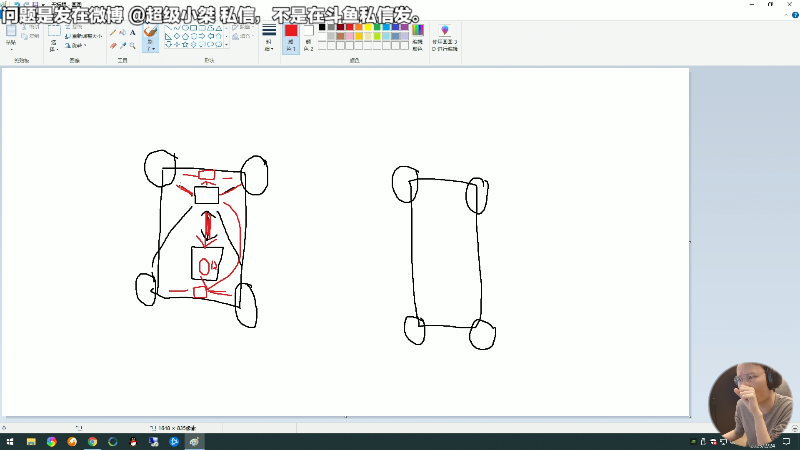Image resolution: width=800 pixels, height=450 pixels.
Task: Click the Paste clipboard icon
Action: pos(11,31)
